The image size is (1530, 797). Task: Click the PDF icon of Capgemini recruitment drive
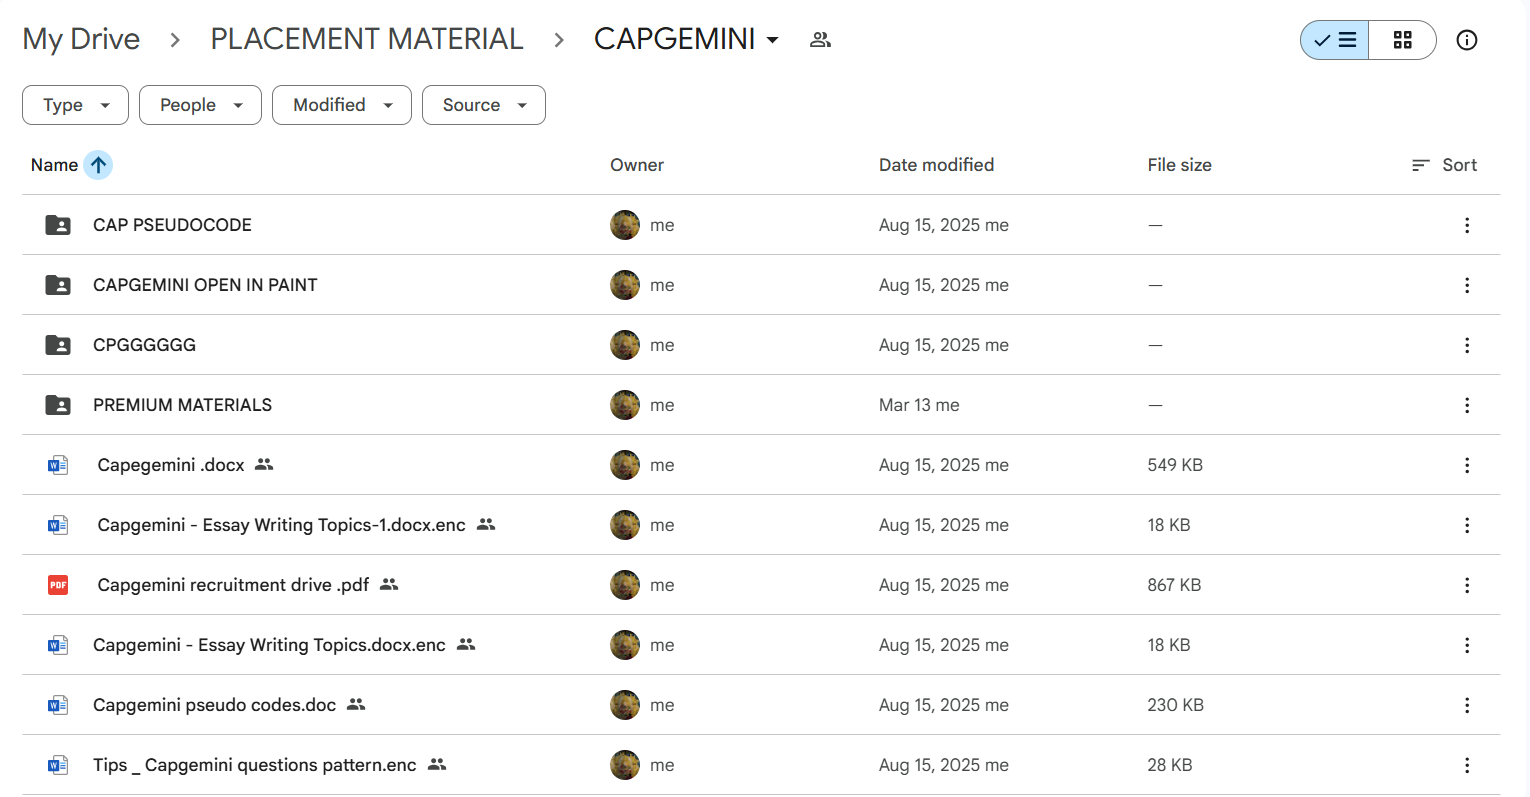[58, 585]
